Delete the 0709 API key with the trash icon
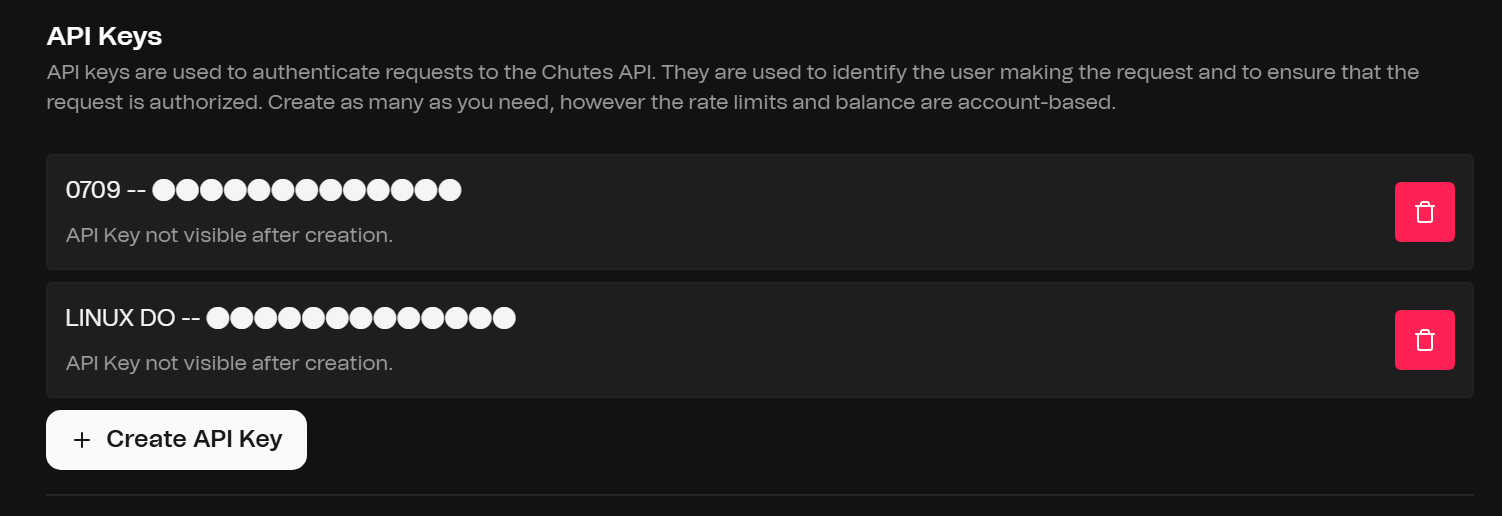 pos(1424,212)
